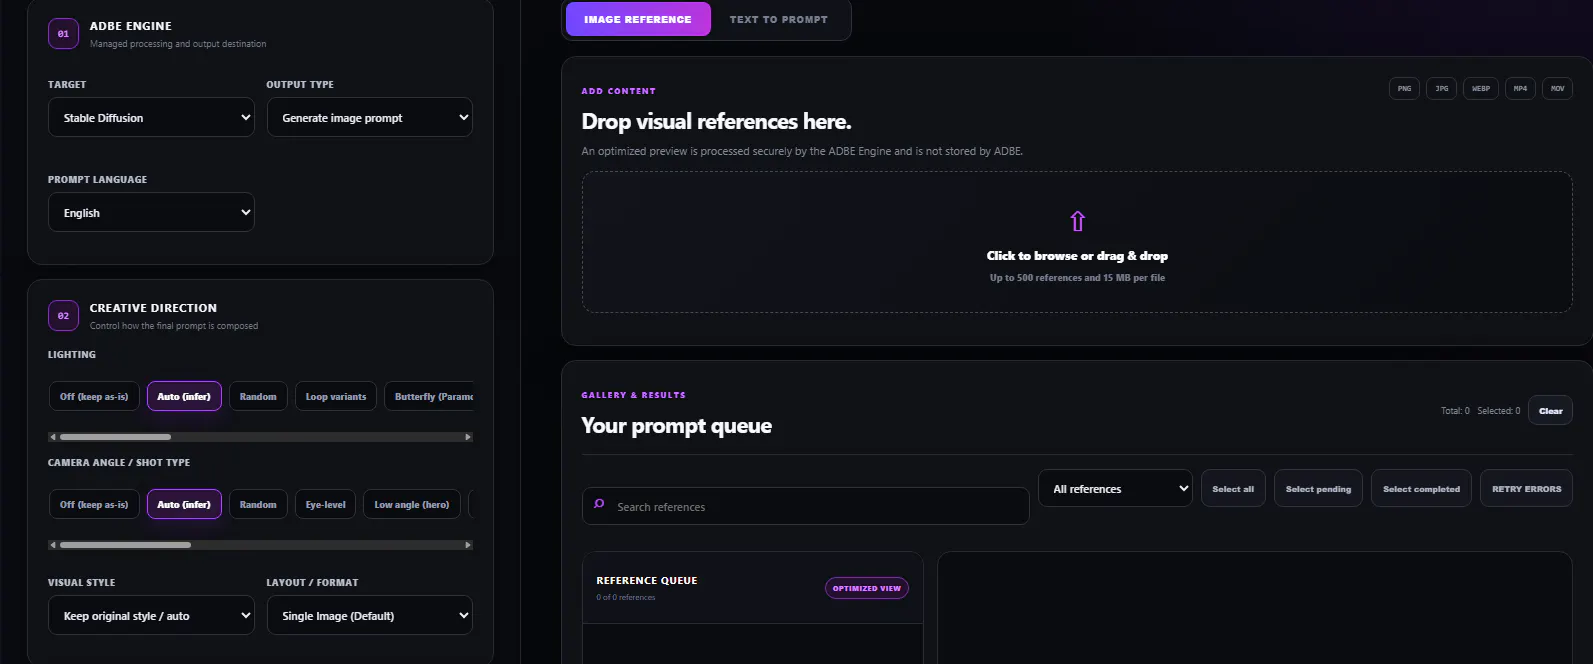Set Lighting to Off (keep as-is)

pyautogui.click(x=94, y=397)
